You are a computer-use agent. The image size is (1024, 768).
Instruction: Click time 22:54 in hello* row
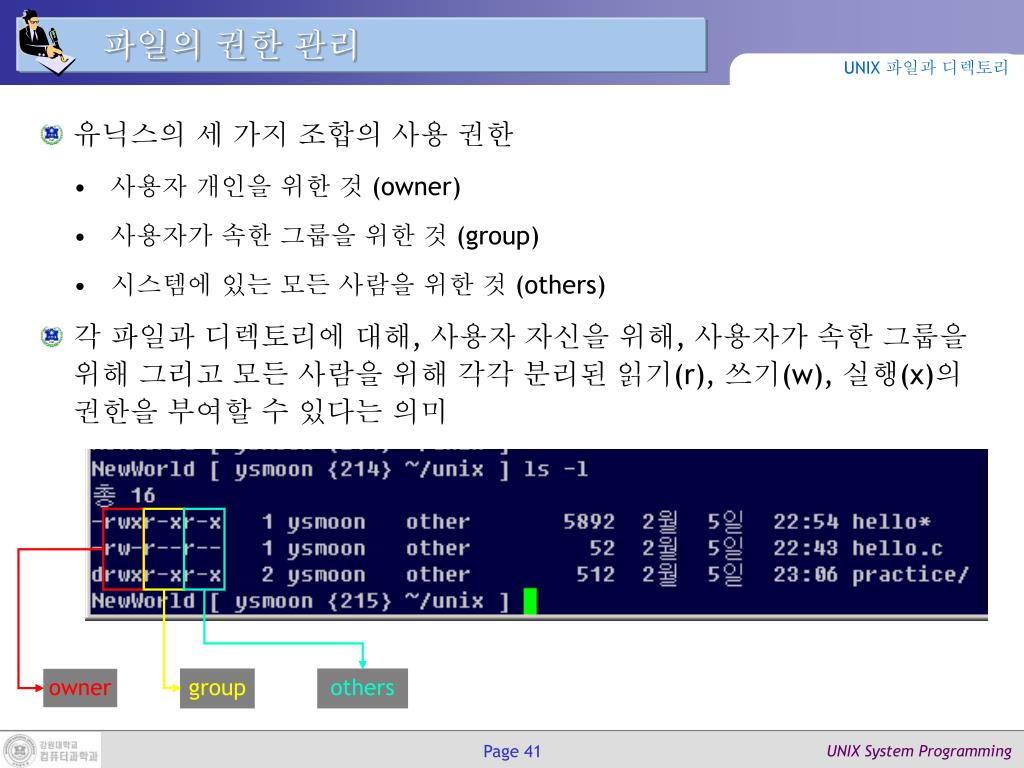click(x=805, y=522)
